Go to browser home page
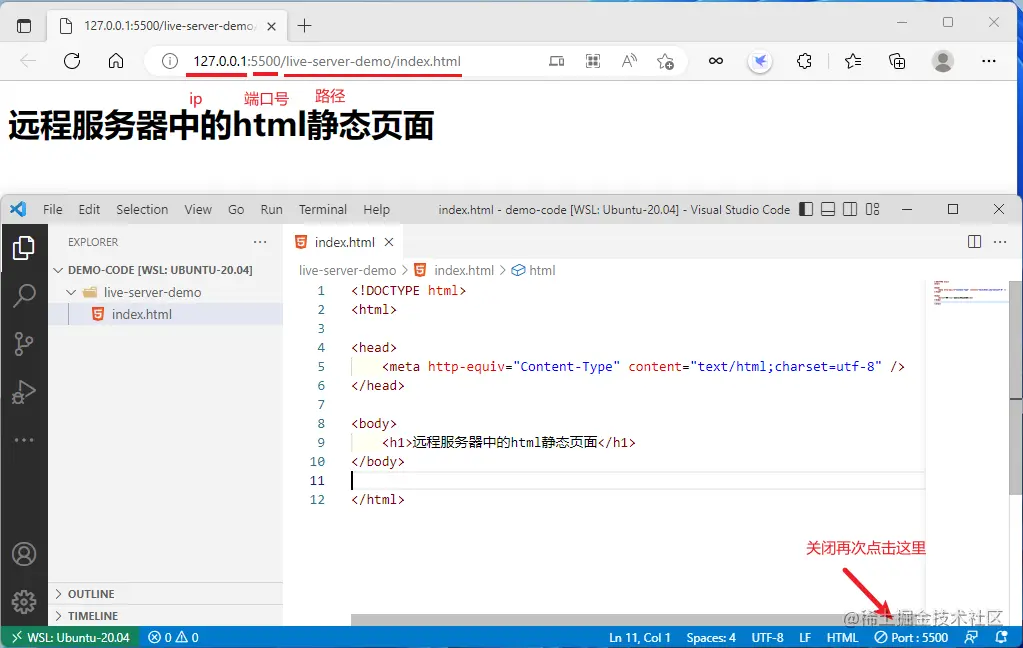Screen dimensions: 1023x648 [116, 61]
